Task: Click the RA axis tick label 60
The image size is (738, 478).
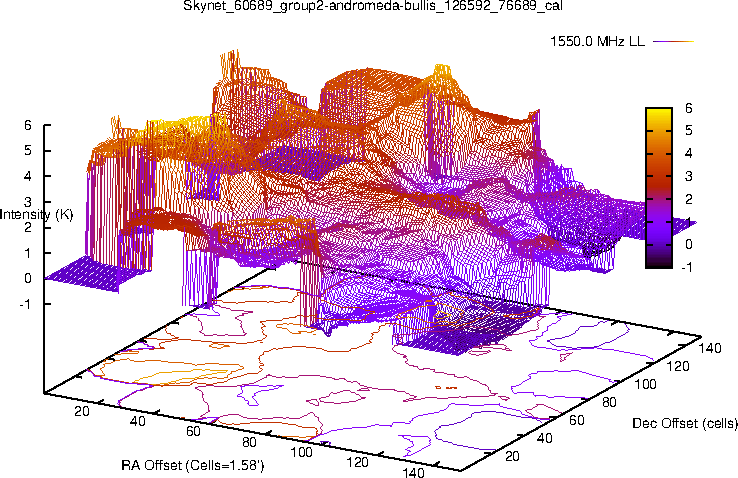Action: point(193,431)
